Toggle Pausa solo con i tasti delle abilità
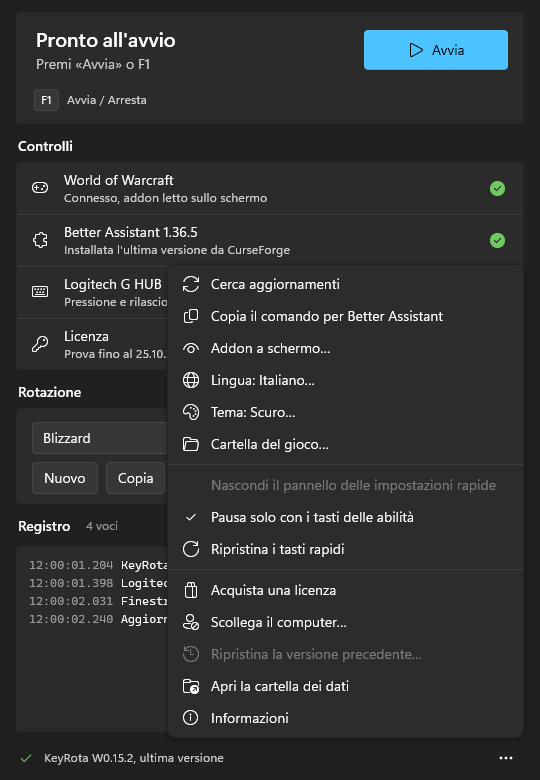The height and width of the screenshot is (780, 540). point(346,517)
